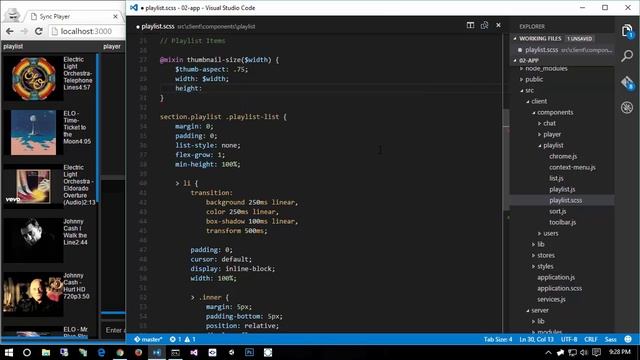Go back in the browser
This screenshot has width=640, height=360.
(10, 31)
